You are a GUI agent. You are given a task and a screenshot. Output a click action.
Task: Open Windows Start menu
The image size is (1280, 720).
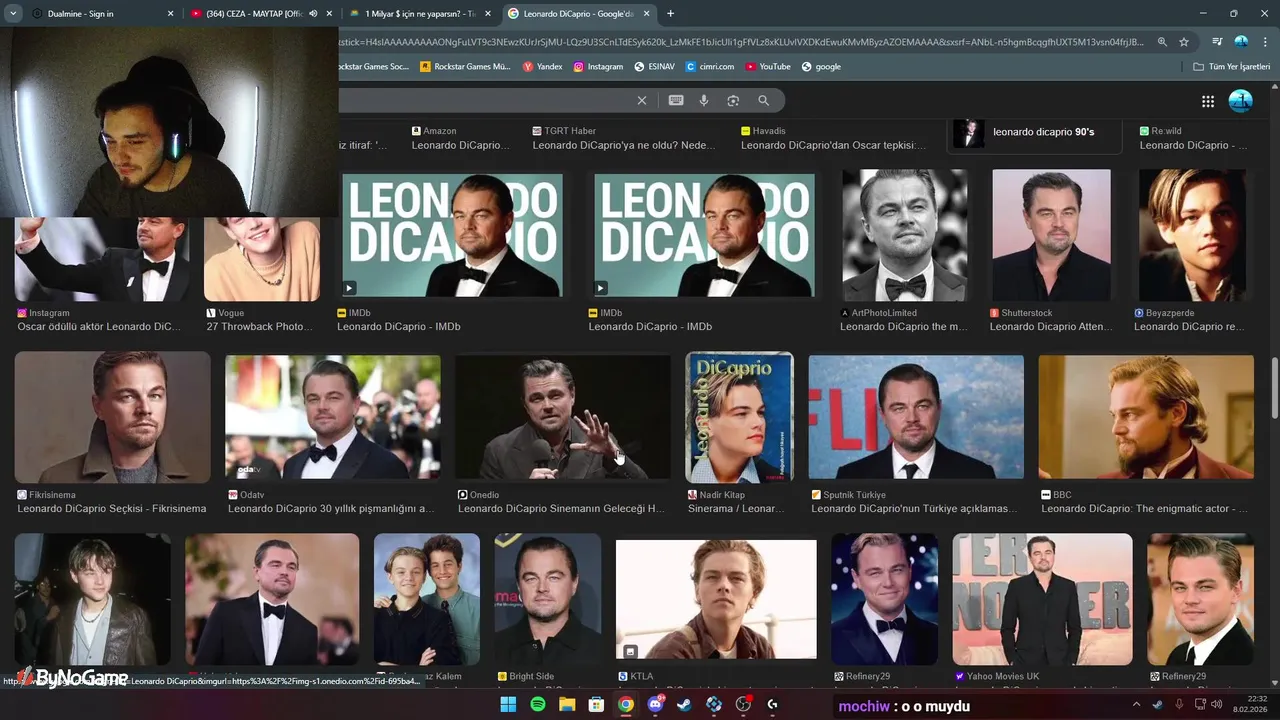(508, 704)
